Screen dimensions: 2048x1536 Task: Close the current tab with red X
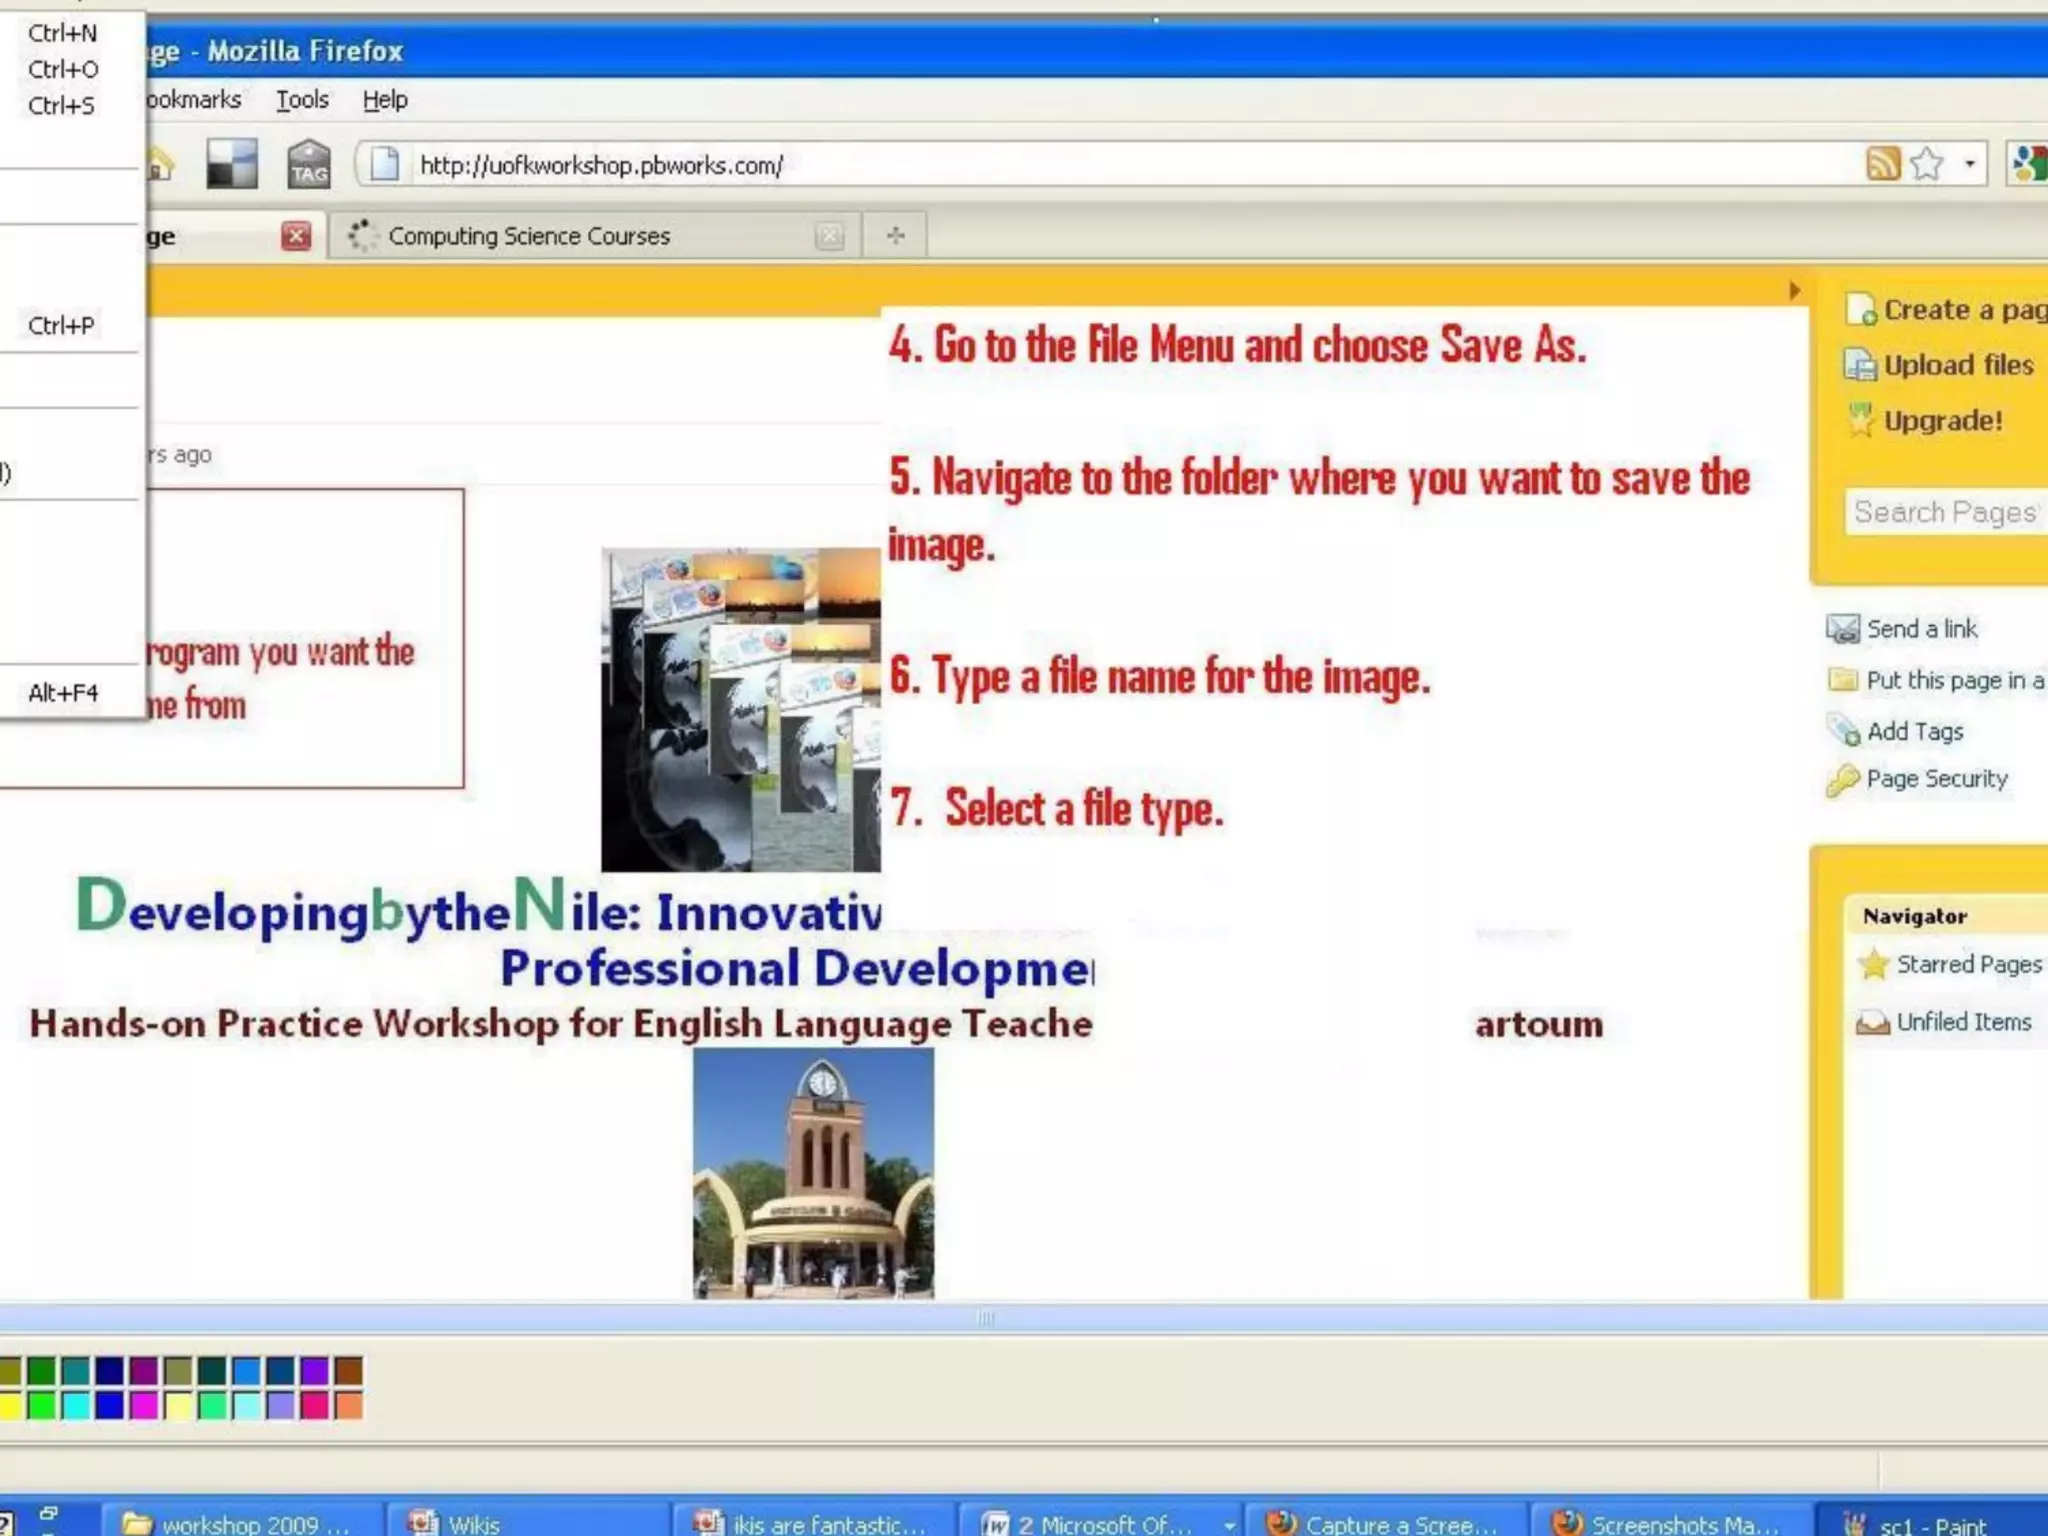click(296, 236)
